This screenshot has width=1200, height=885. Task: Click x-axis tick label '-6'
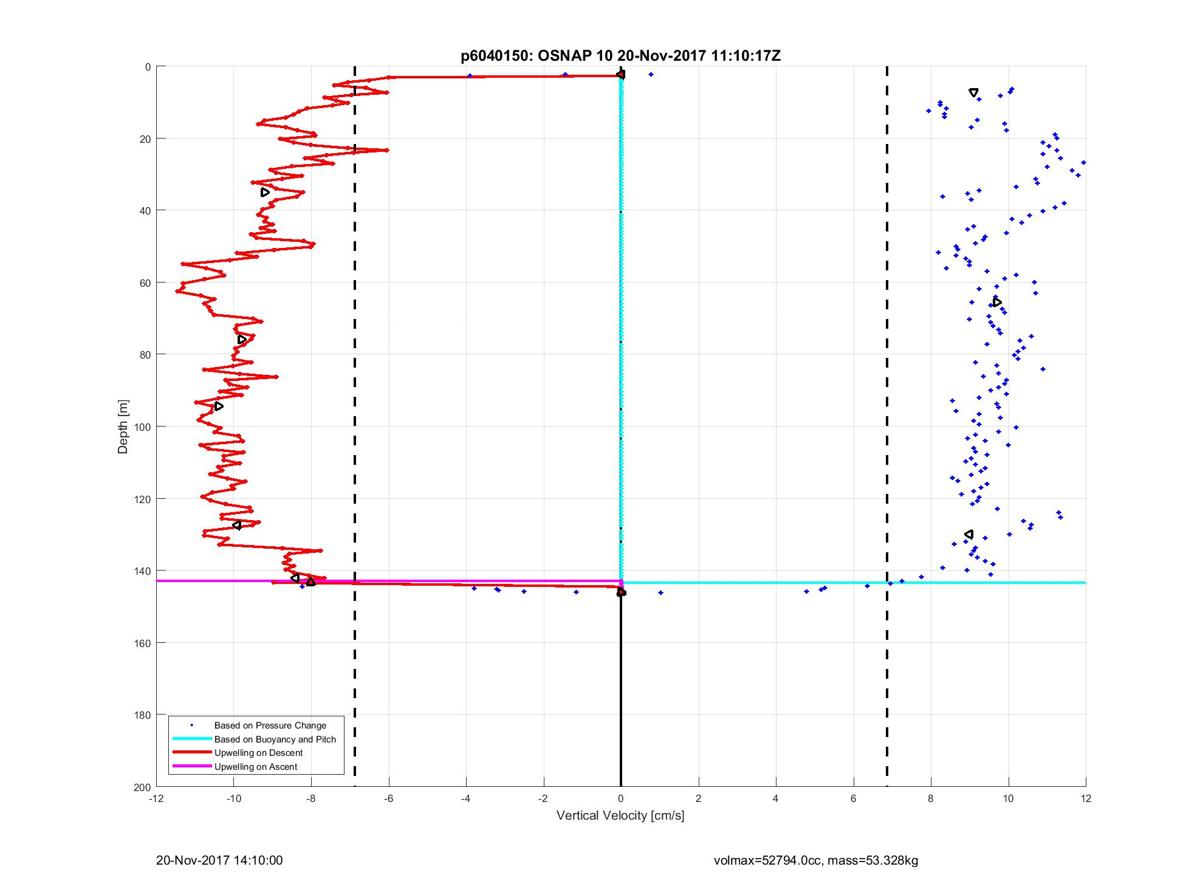pos(388,799)
